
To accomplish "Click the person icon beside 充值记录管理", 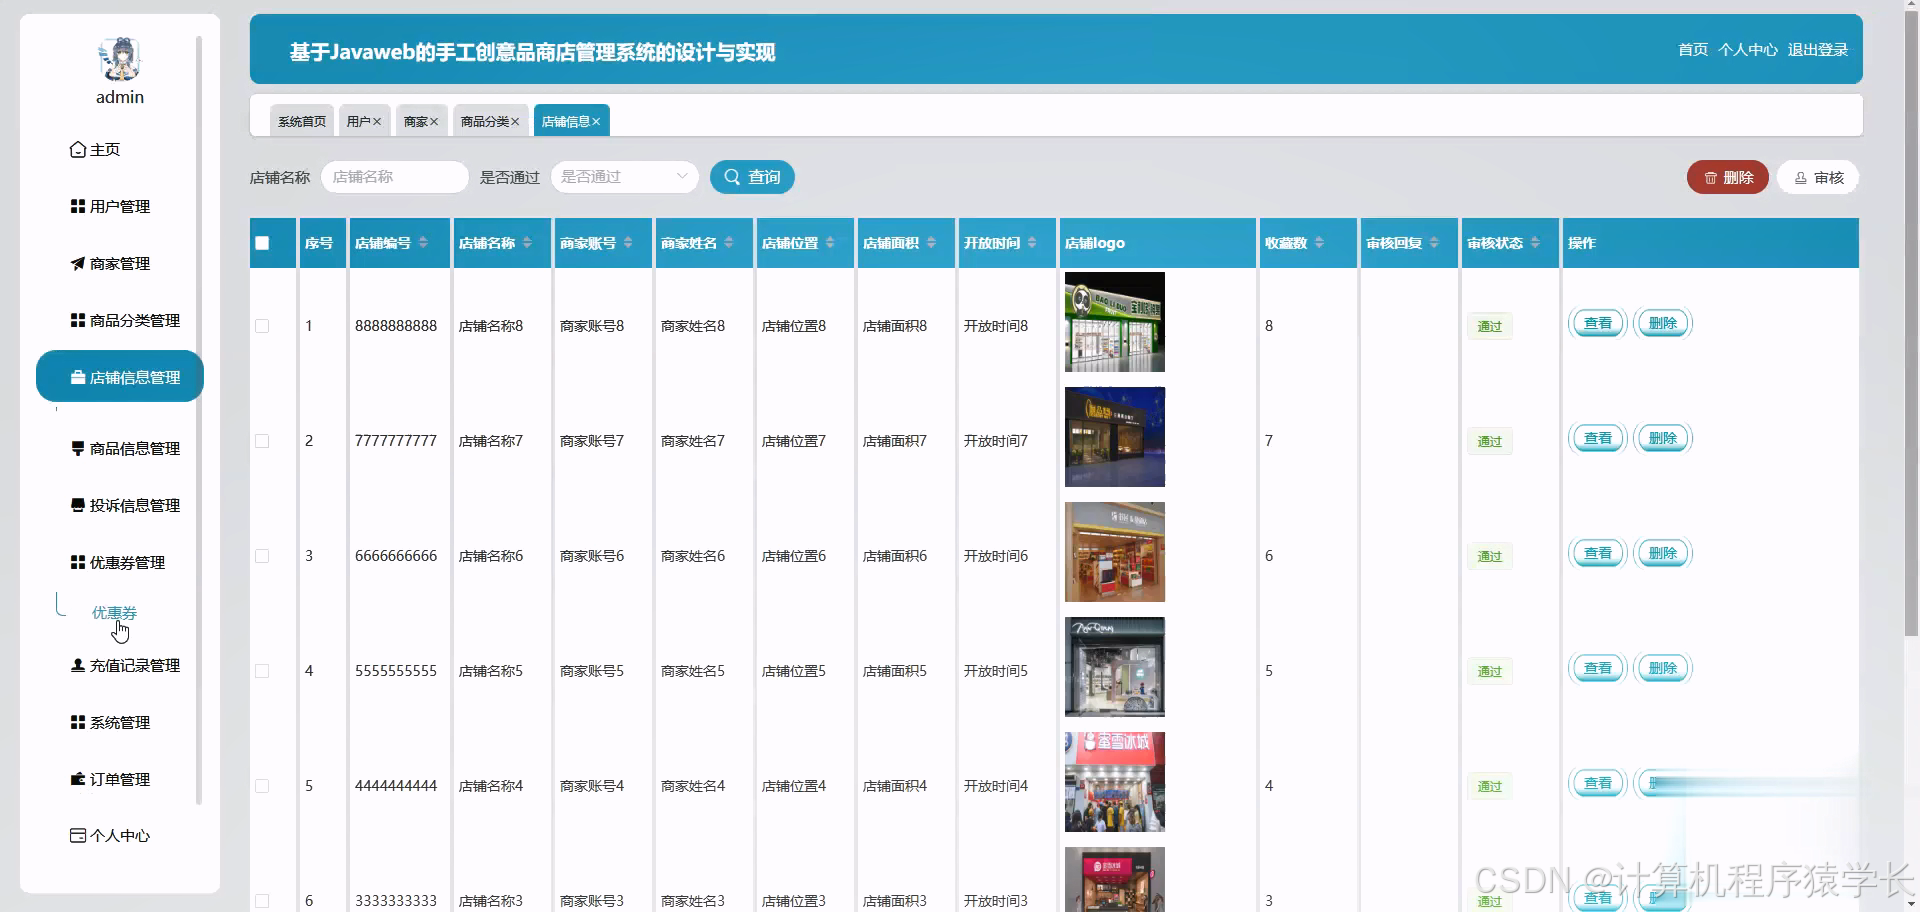I will point(77,664).
